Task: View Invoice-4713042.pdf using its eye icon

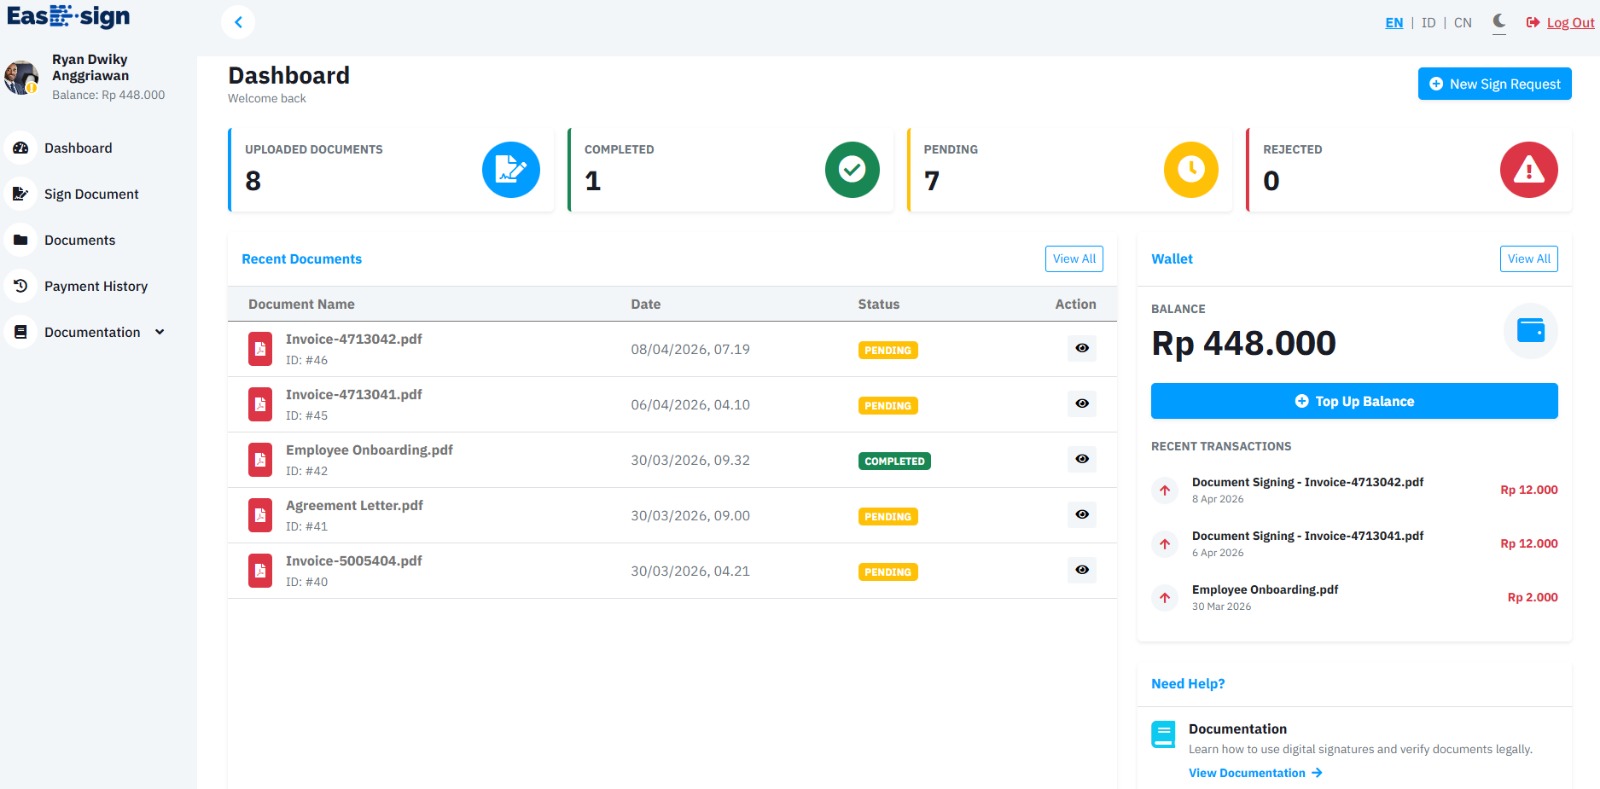Action: tap(1081, 348)
